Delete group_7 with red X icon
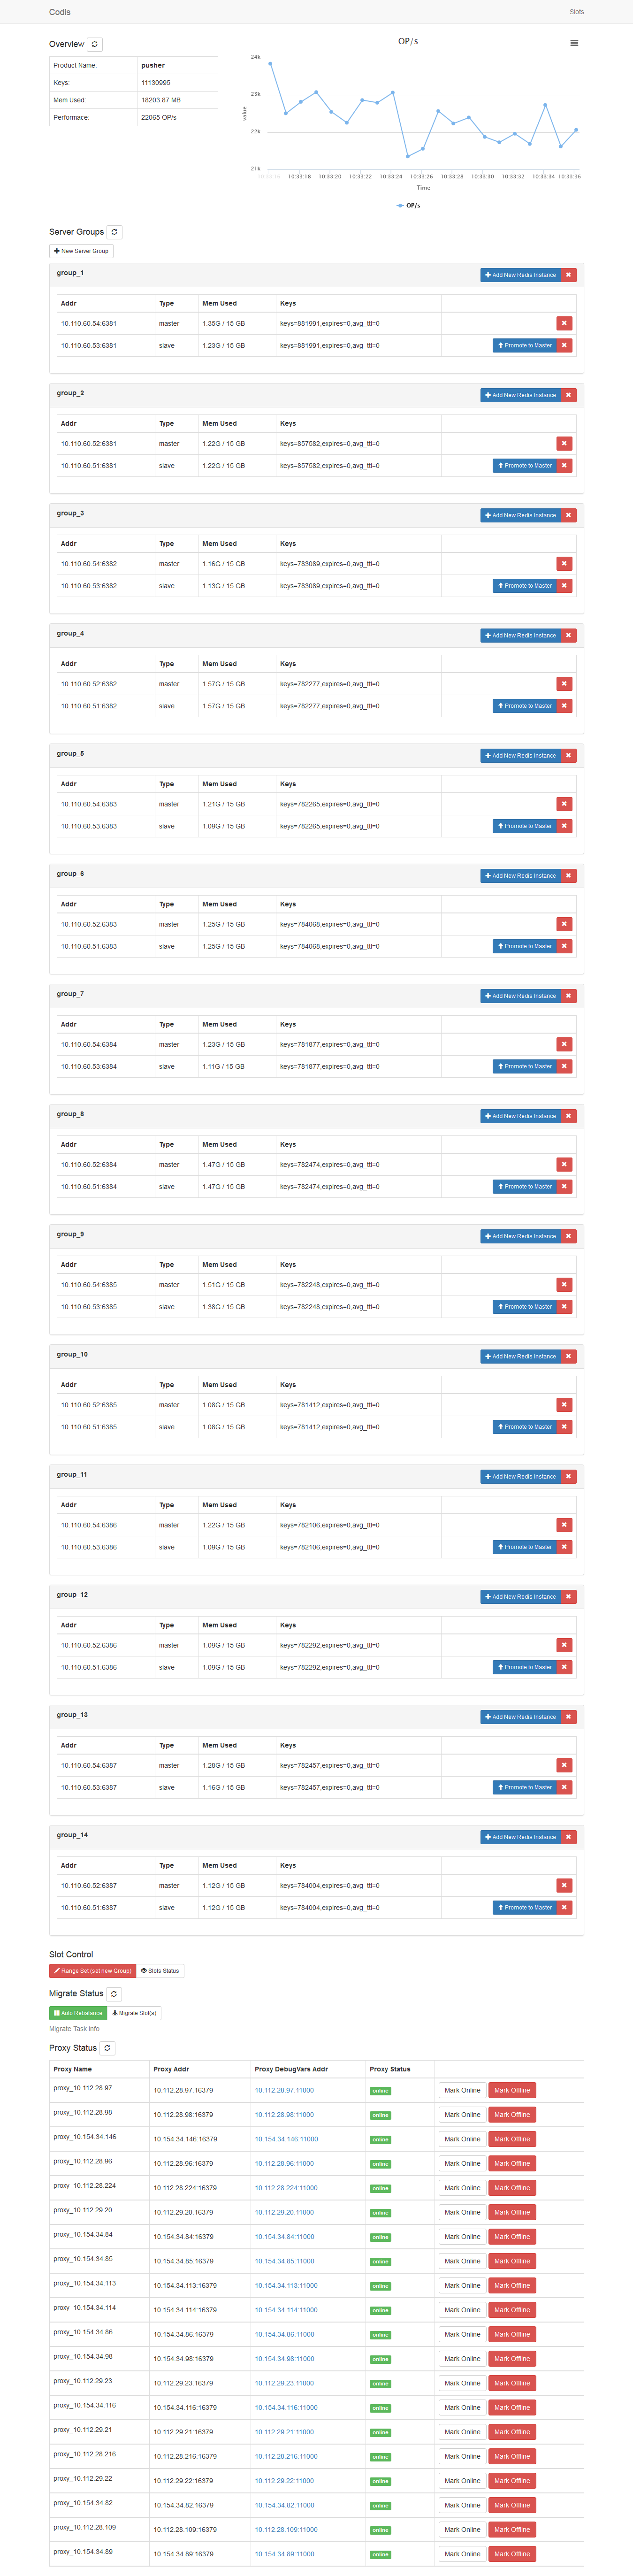This screenshot has width=633, height=2576. (568, 996)
